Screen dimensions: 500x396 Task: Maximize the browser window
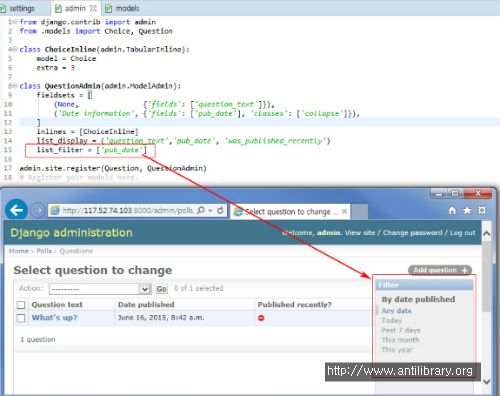455,193
